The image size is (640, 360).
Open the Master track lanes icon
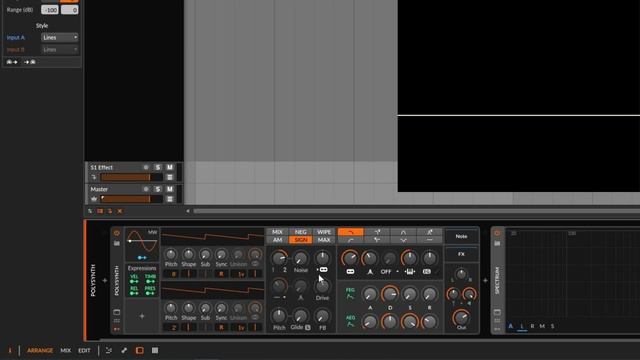[170, 199]
